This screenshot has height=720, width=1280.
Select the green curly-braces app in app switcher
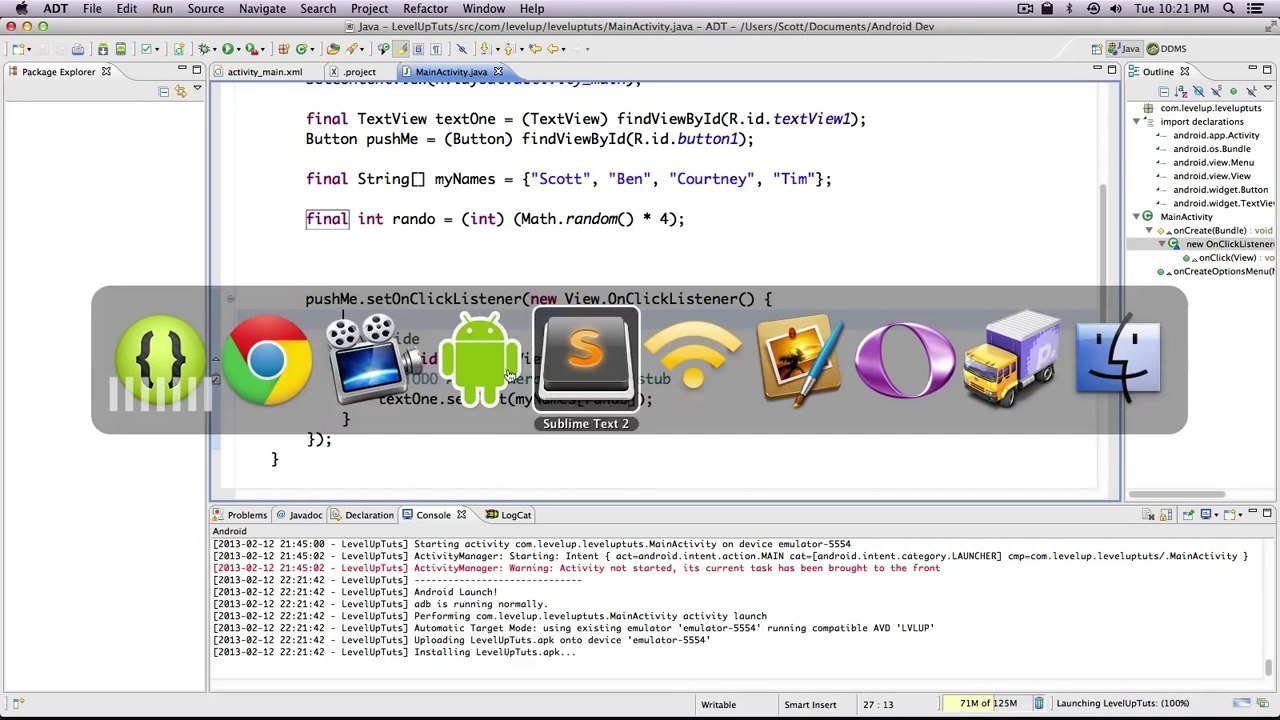tap(160, 360)
